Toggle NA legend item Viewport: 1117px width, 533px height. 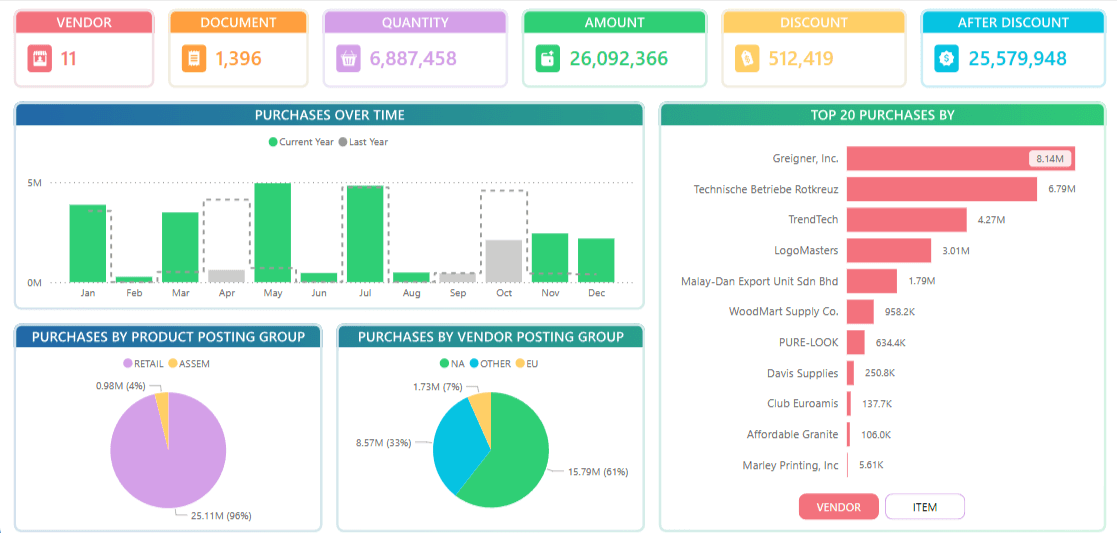point(452,363)
